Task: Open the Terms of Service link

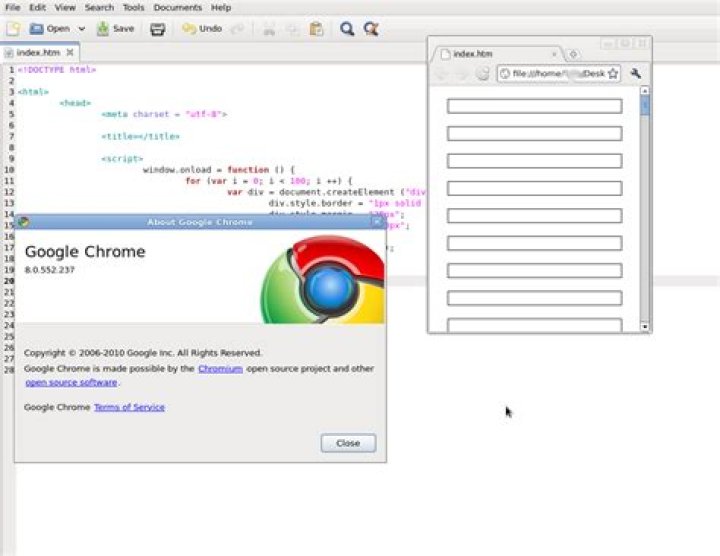Action: (x=129, y=407)
